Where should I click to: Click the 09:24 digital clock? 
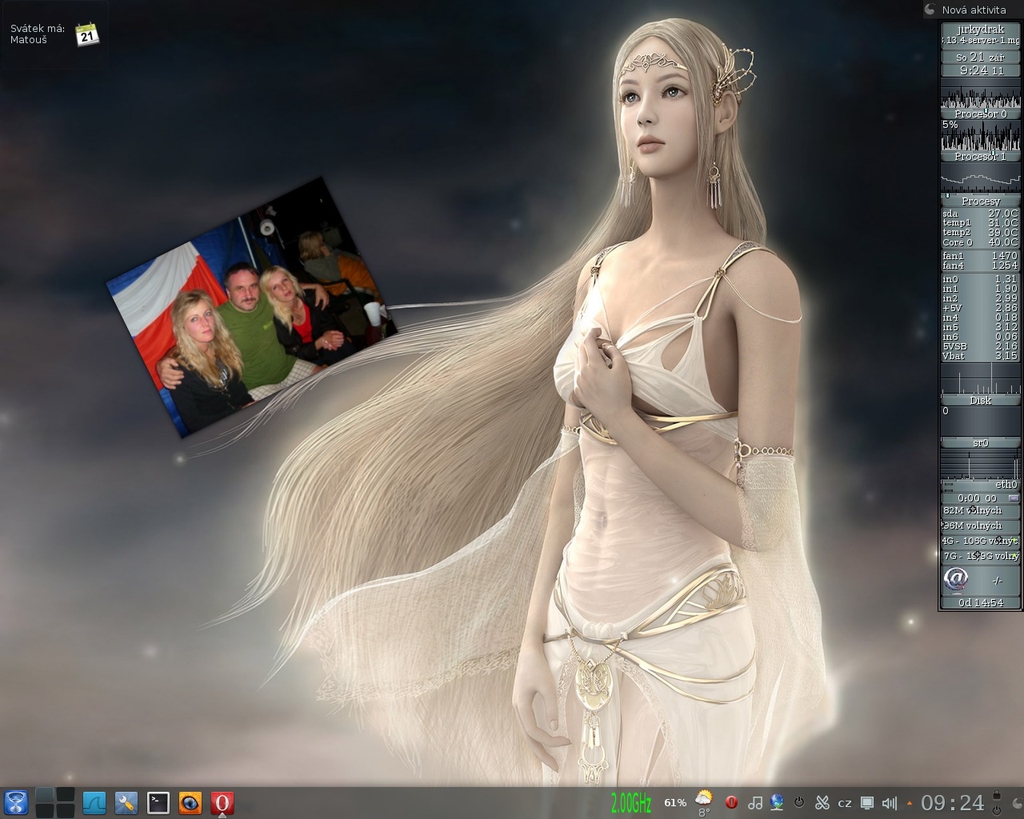[952, 803]
